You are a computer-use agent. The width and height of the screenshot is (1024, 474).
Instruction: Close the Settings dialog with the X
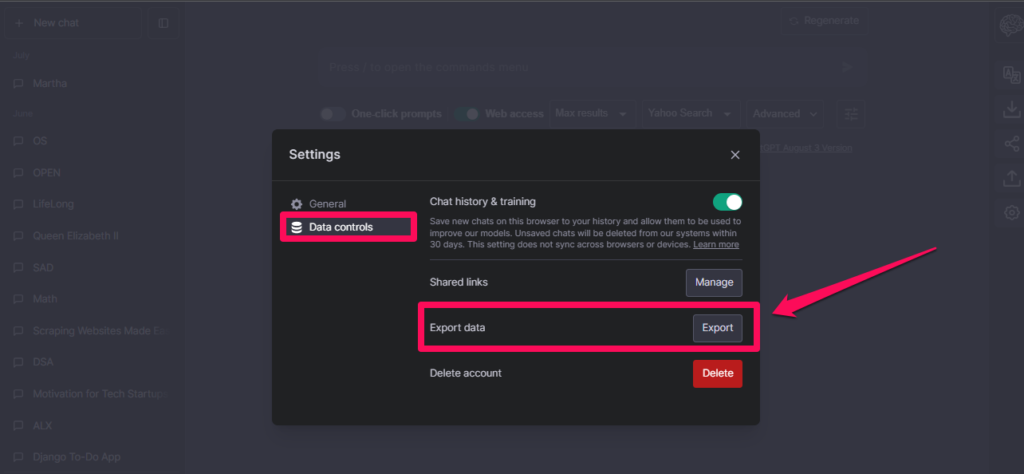[735, 155]
